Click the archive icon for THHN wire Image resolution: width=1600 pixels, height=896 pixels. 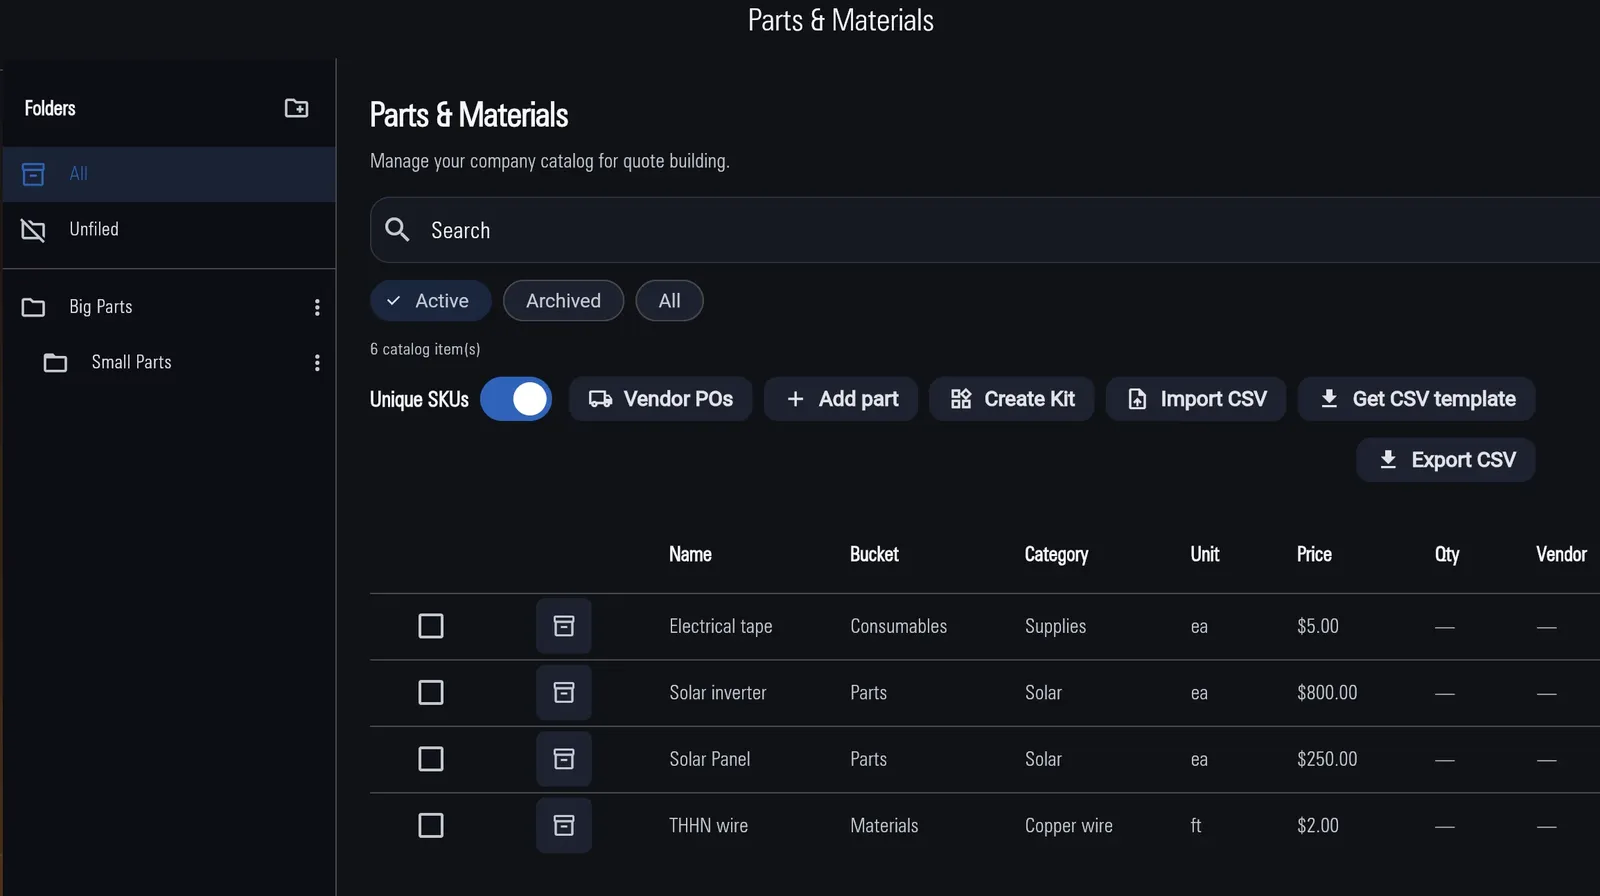pos(564,825)
